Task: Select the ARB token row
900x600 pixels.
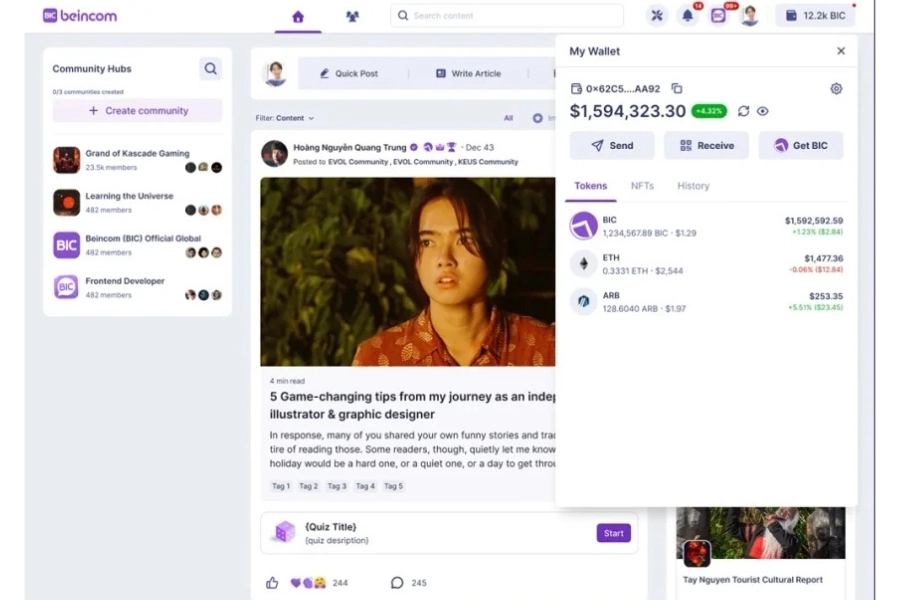Action: pos(706,302)
